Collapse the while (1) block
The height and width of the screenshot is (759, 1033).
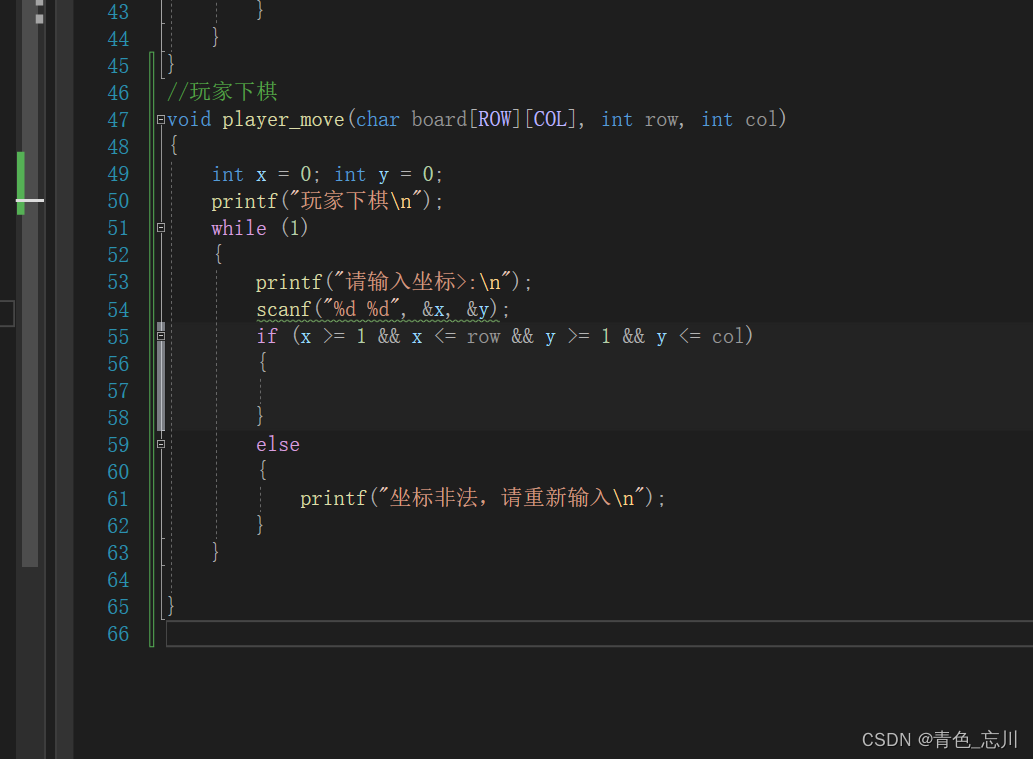161,228
